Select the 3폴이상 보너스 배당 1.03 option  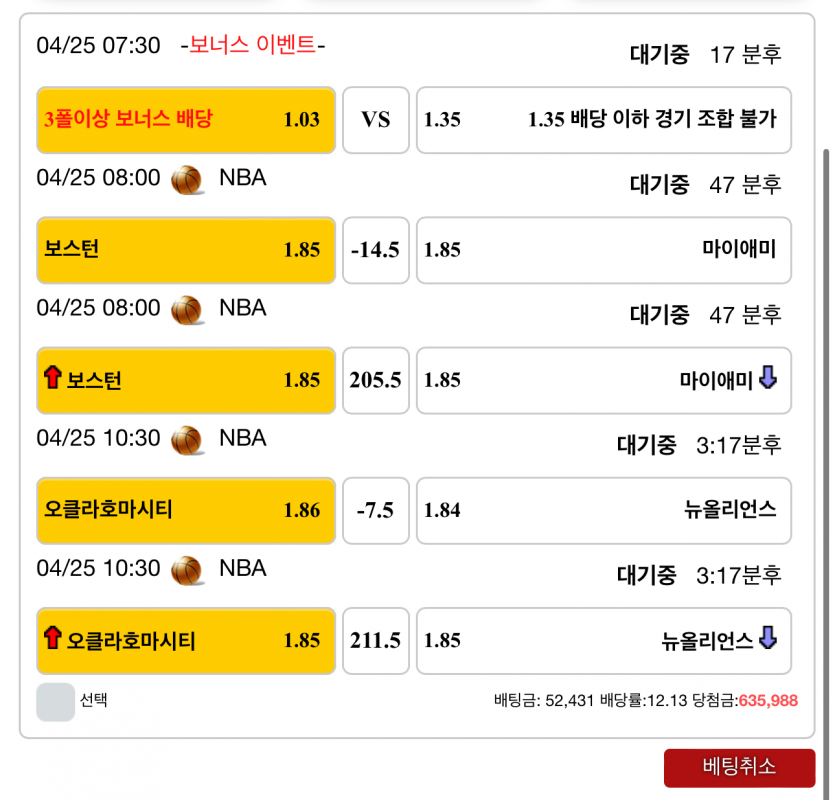[x=186, y=120]
